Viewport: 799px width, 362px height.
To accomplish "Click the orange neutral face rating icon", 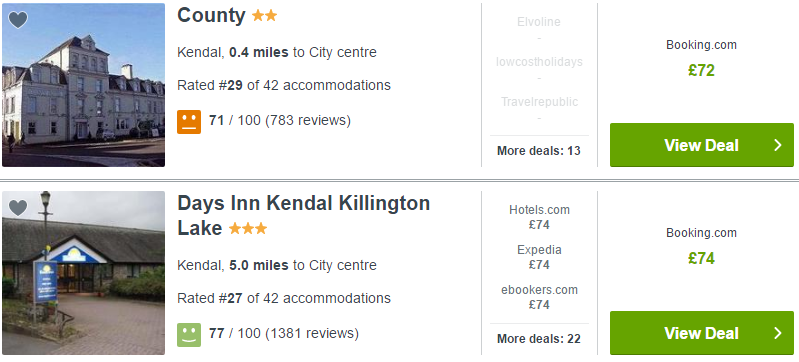I will (x=189, y=122).
